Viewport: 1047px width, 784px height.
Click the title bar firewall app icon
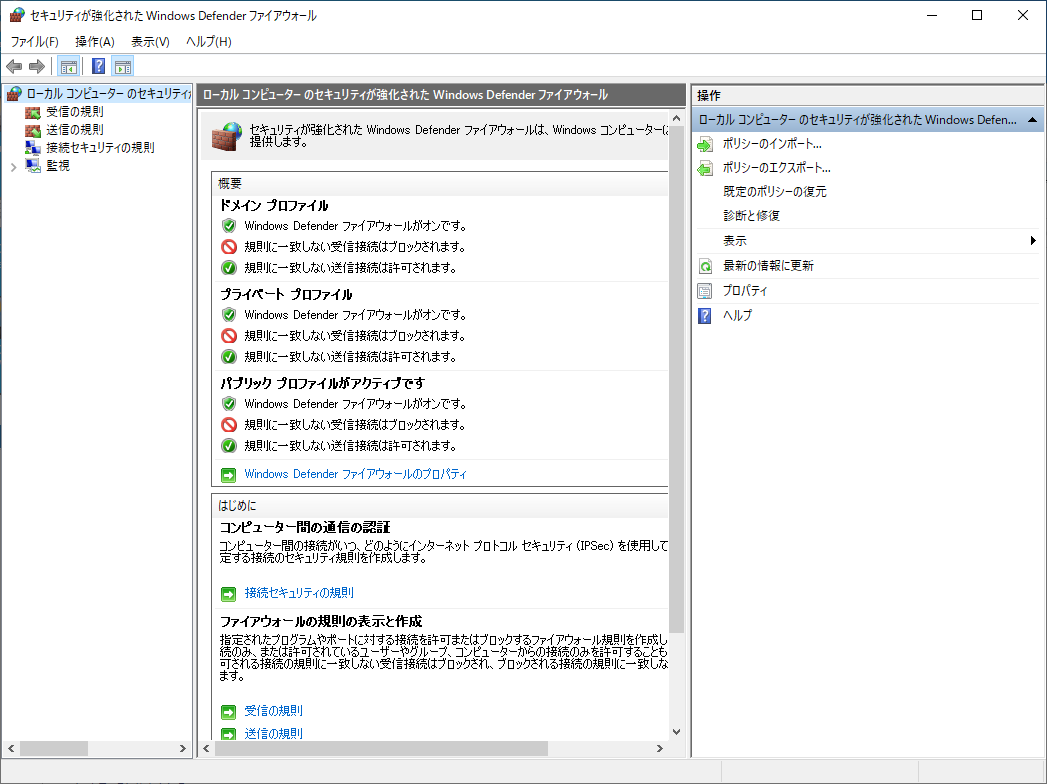[17, 15]
